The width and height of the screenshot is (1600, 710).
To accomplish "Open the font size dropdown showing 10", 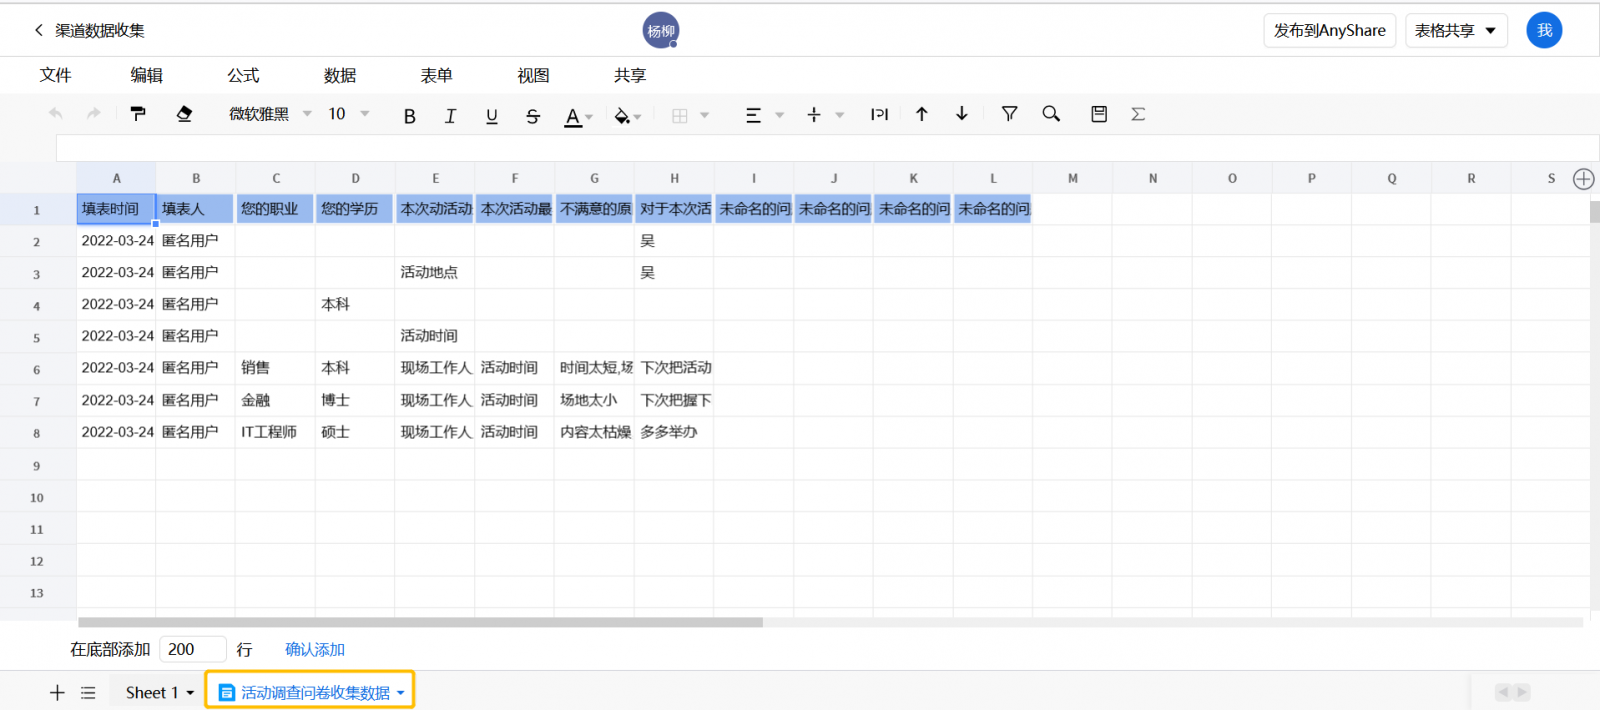I will pyautogui.click(x=349, y=114).
